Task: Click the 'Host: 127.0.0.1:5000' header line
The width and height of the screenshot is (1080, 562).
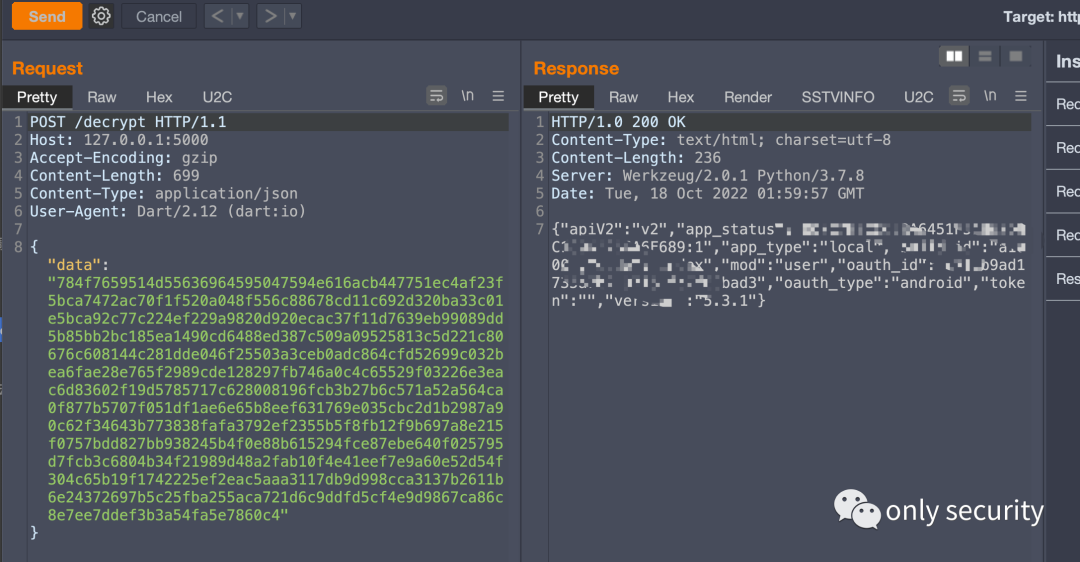Action: [x=119, y=140]
